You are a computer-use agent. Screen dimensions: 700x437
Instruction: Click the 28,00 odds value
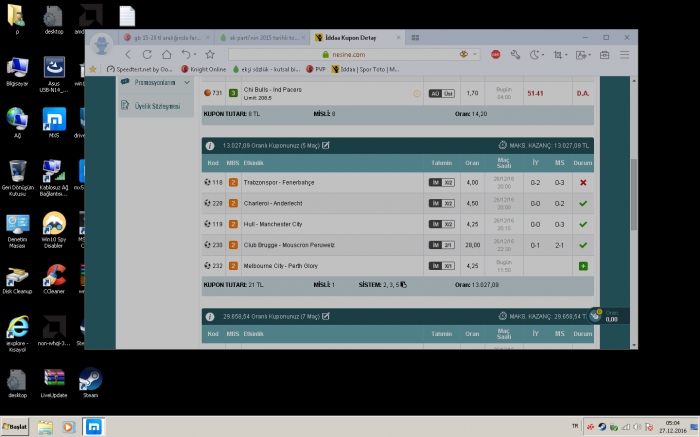[472, 245]
